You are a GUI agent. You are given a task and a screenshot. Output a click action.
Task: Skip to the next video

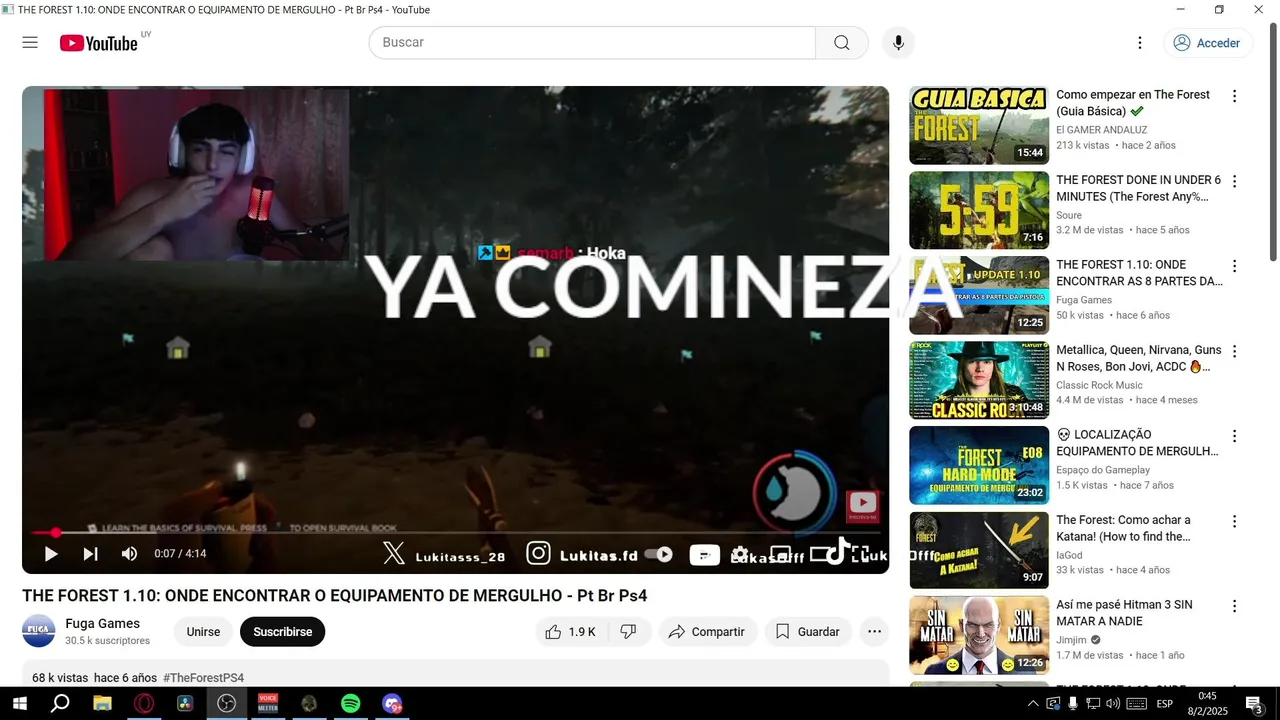90,554
